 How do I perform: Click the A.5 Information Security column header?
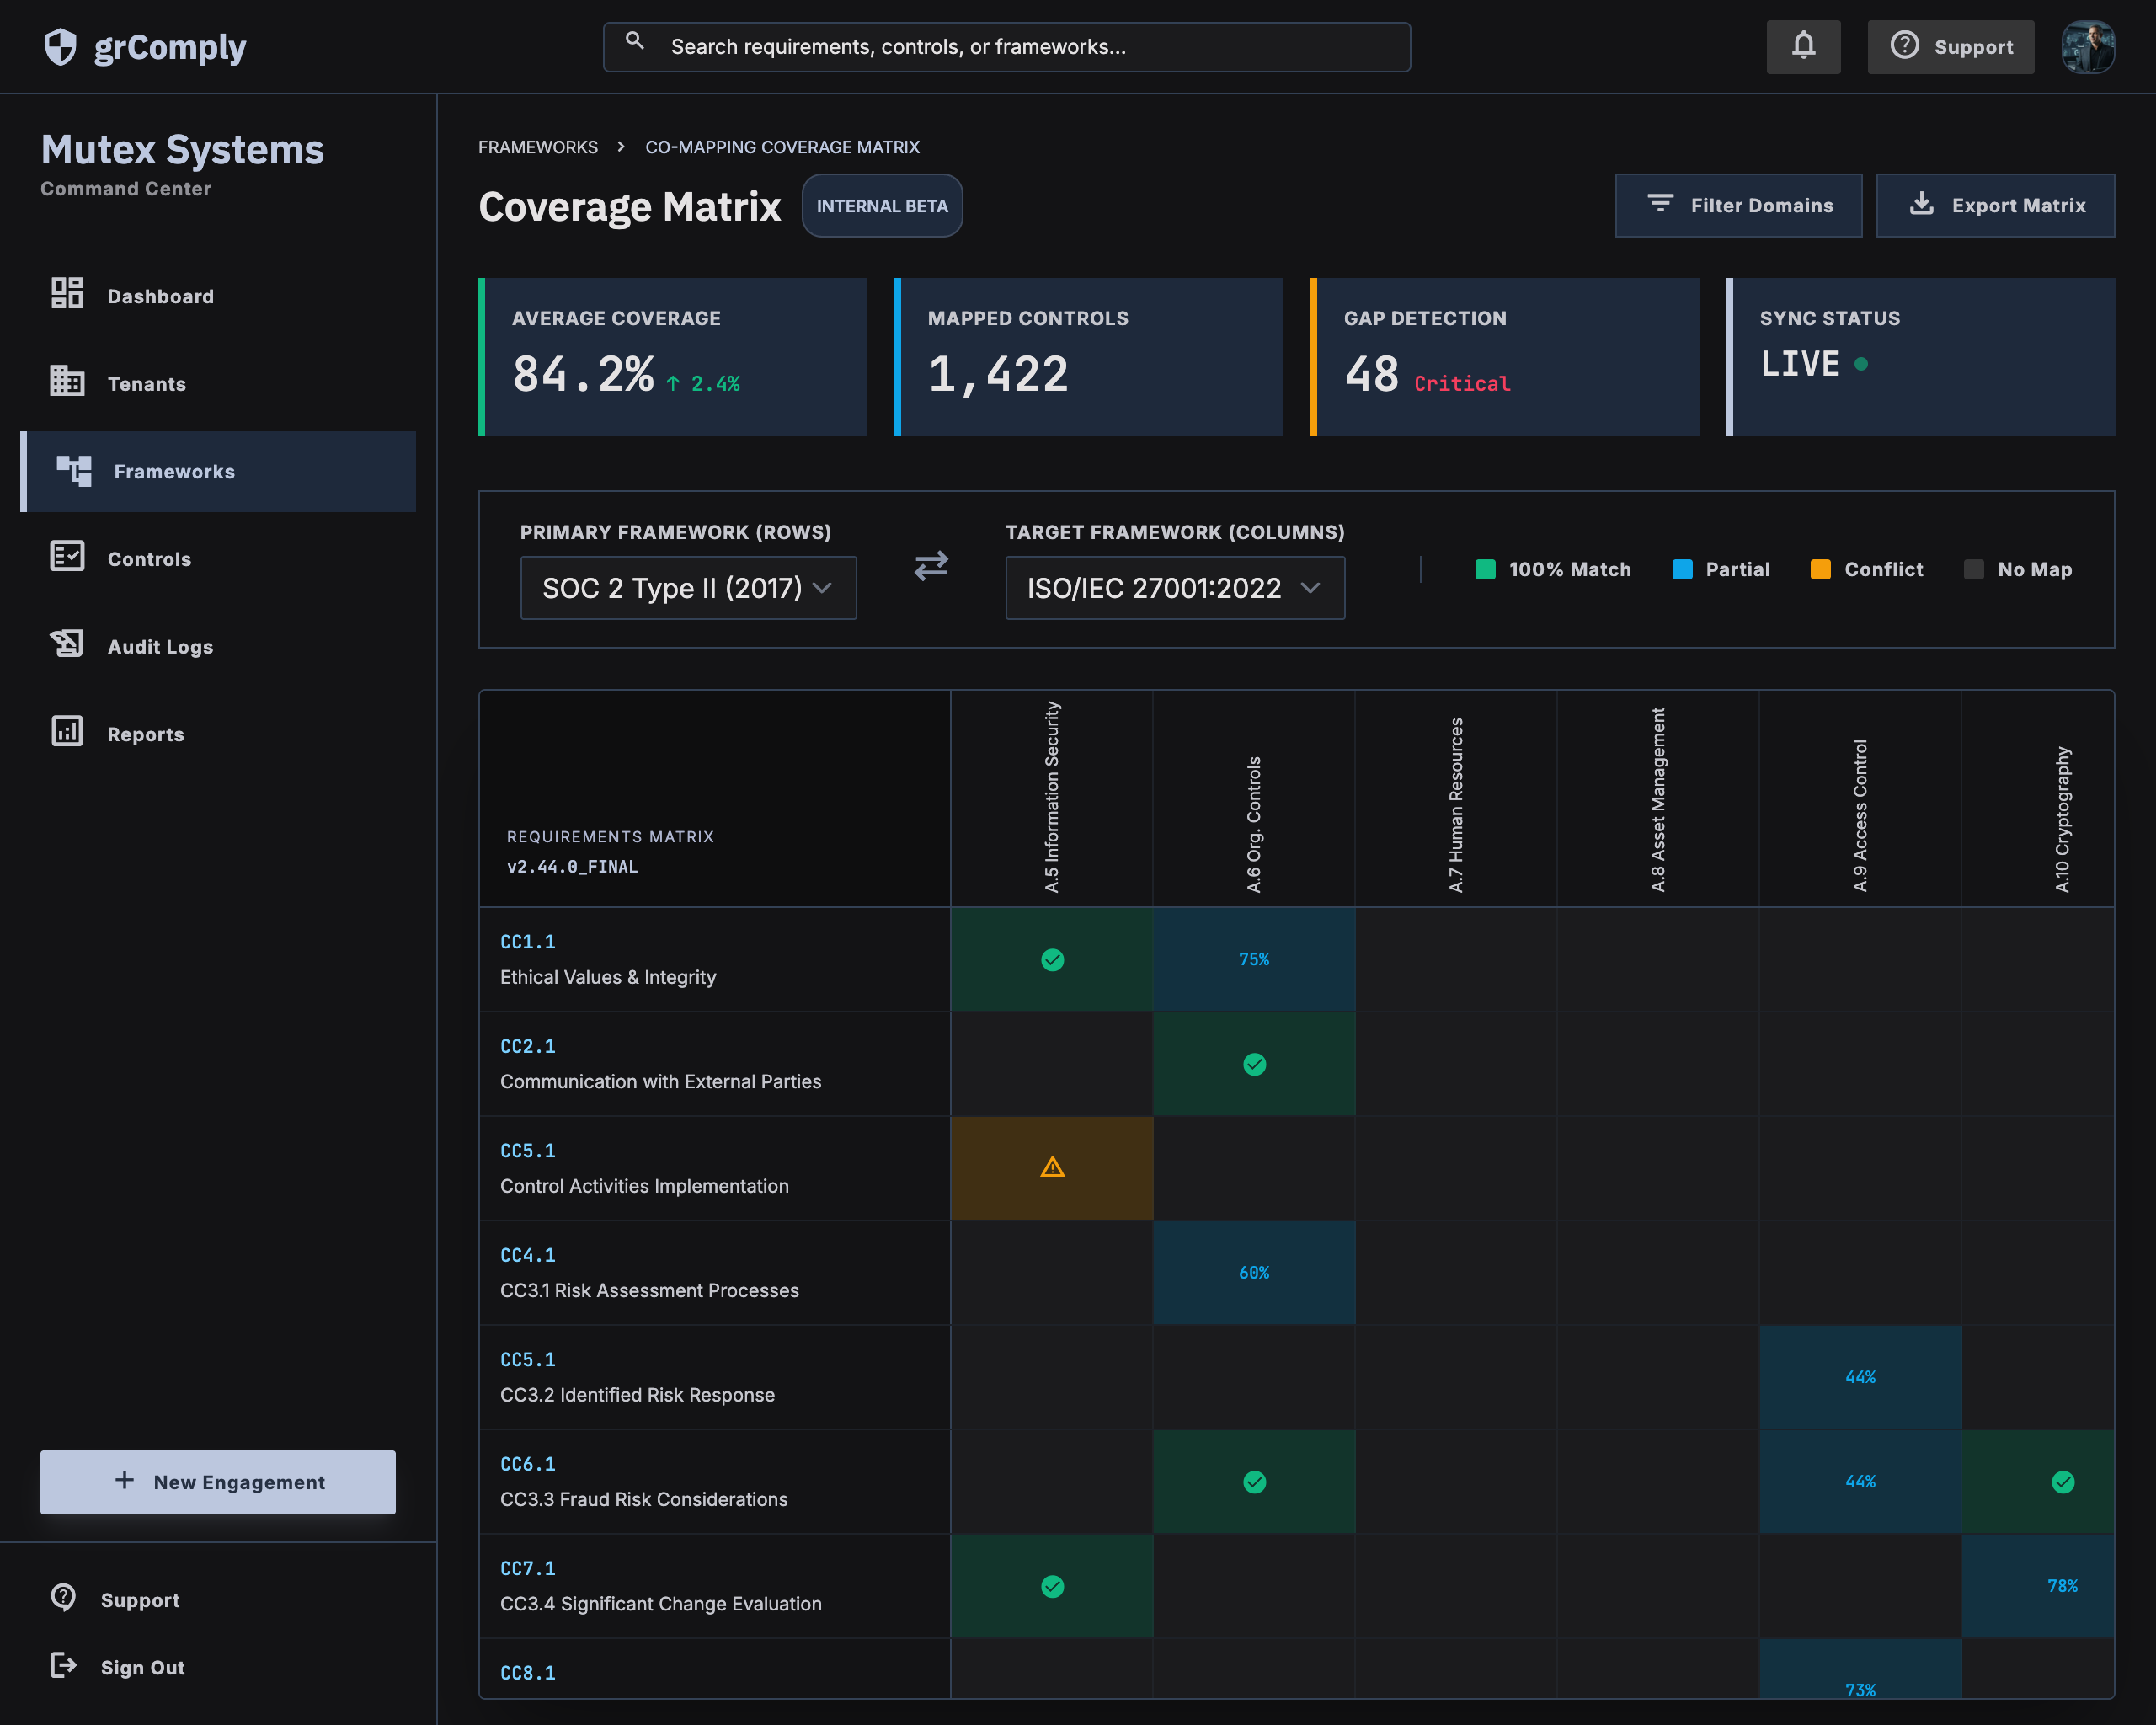[x=1052, y=798]
